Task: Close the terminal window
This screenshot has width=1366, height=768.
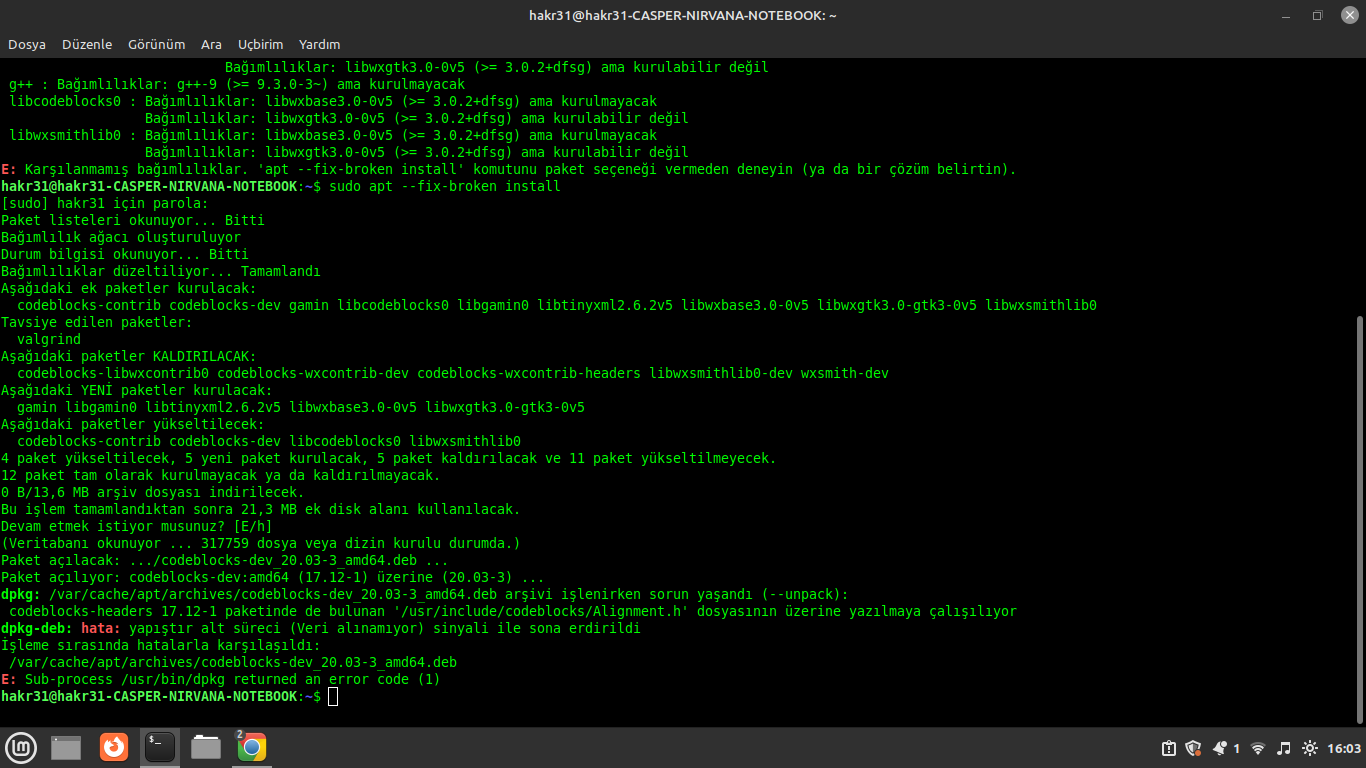Action: 1349,15
